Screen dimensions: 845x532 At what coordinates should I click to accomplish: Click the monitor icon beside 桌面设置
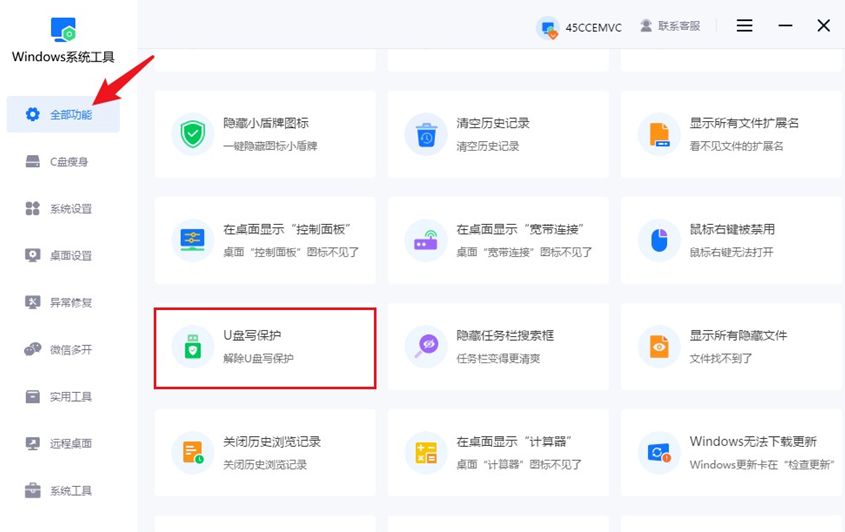(x=33, y=255)
